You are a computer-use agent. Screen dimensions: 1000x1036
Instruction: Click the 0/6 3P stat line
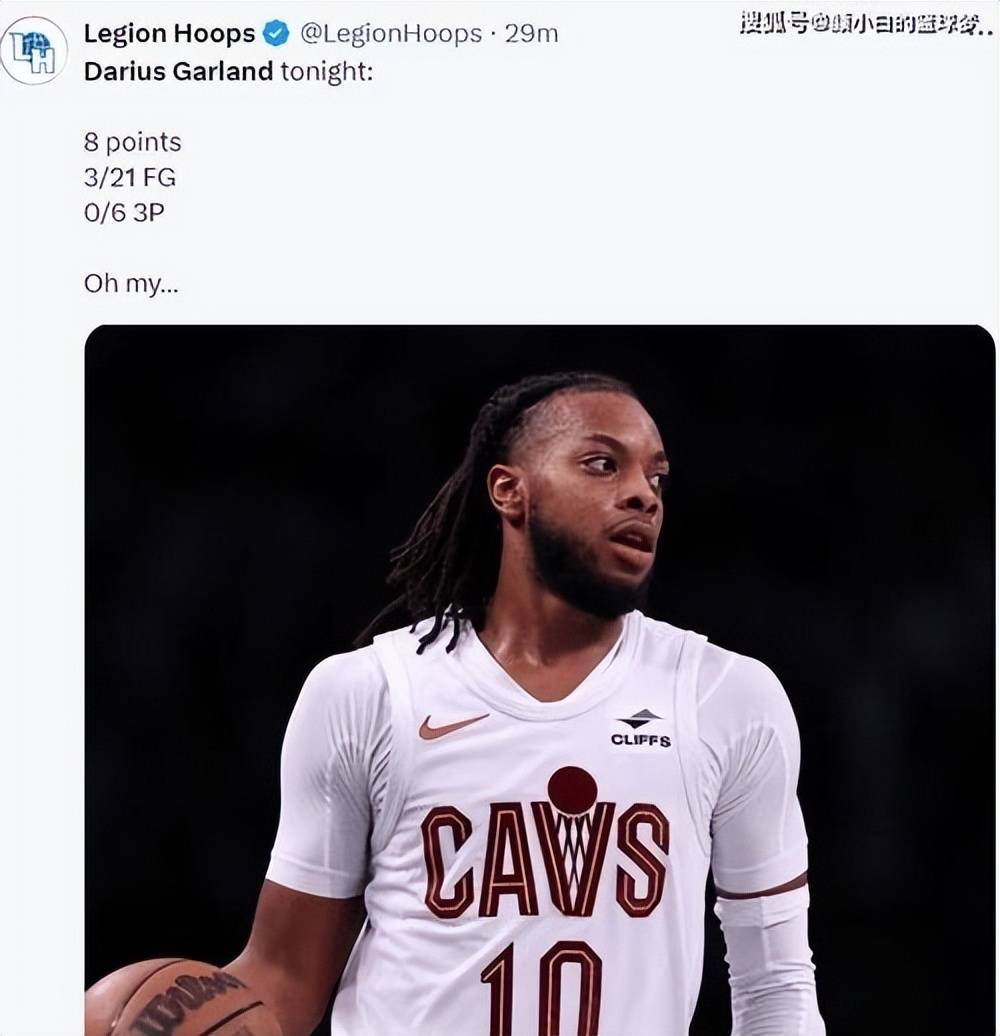124,213
